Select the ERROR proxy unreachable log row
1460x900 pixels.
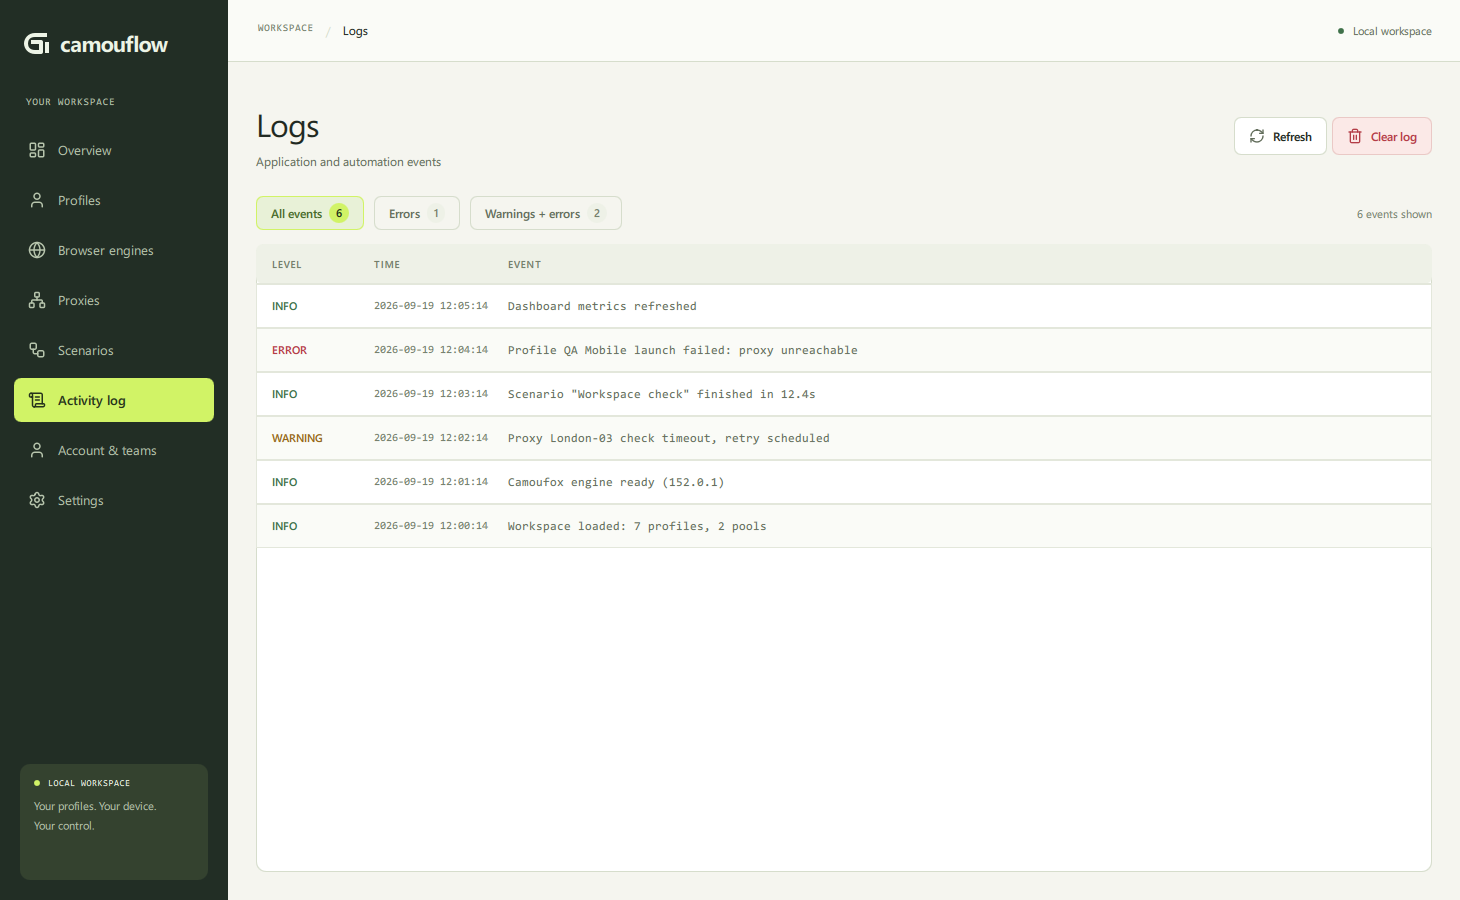click(844, 350)
